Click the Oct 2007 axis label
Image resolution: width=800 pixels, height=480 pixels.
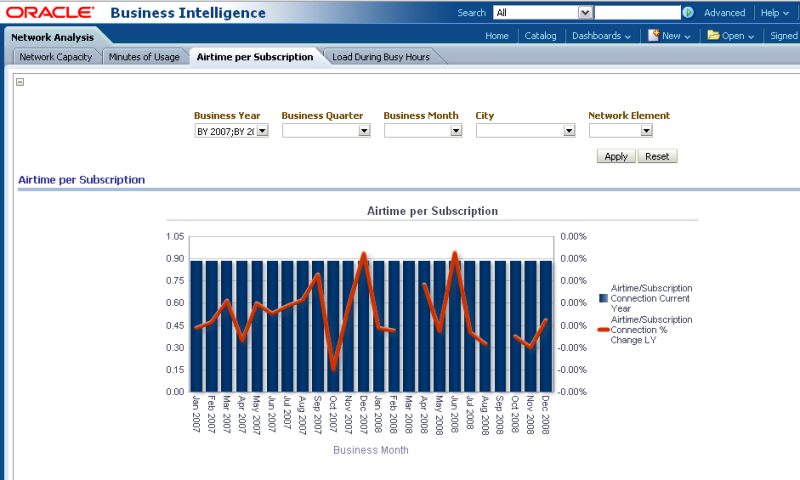pos(333,415)
